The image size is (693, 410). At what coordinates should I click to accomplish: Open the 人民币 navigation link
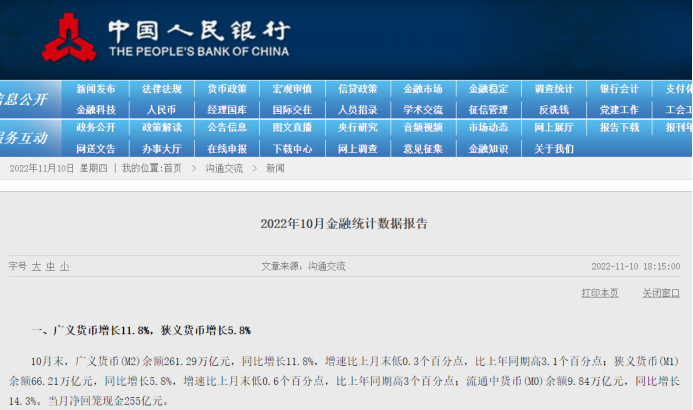click(162, 109)
